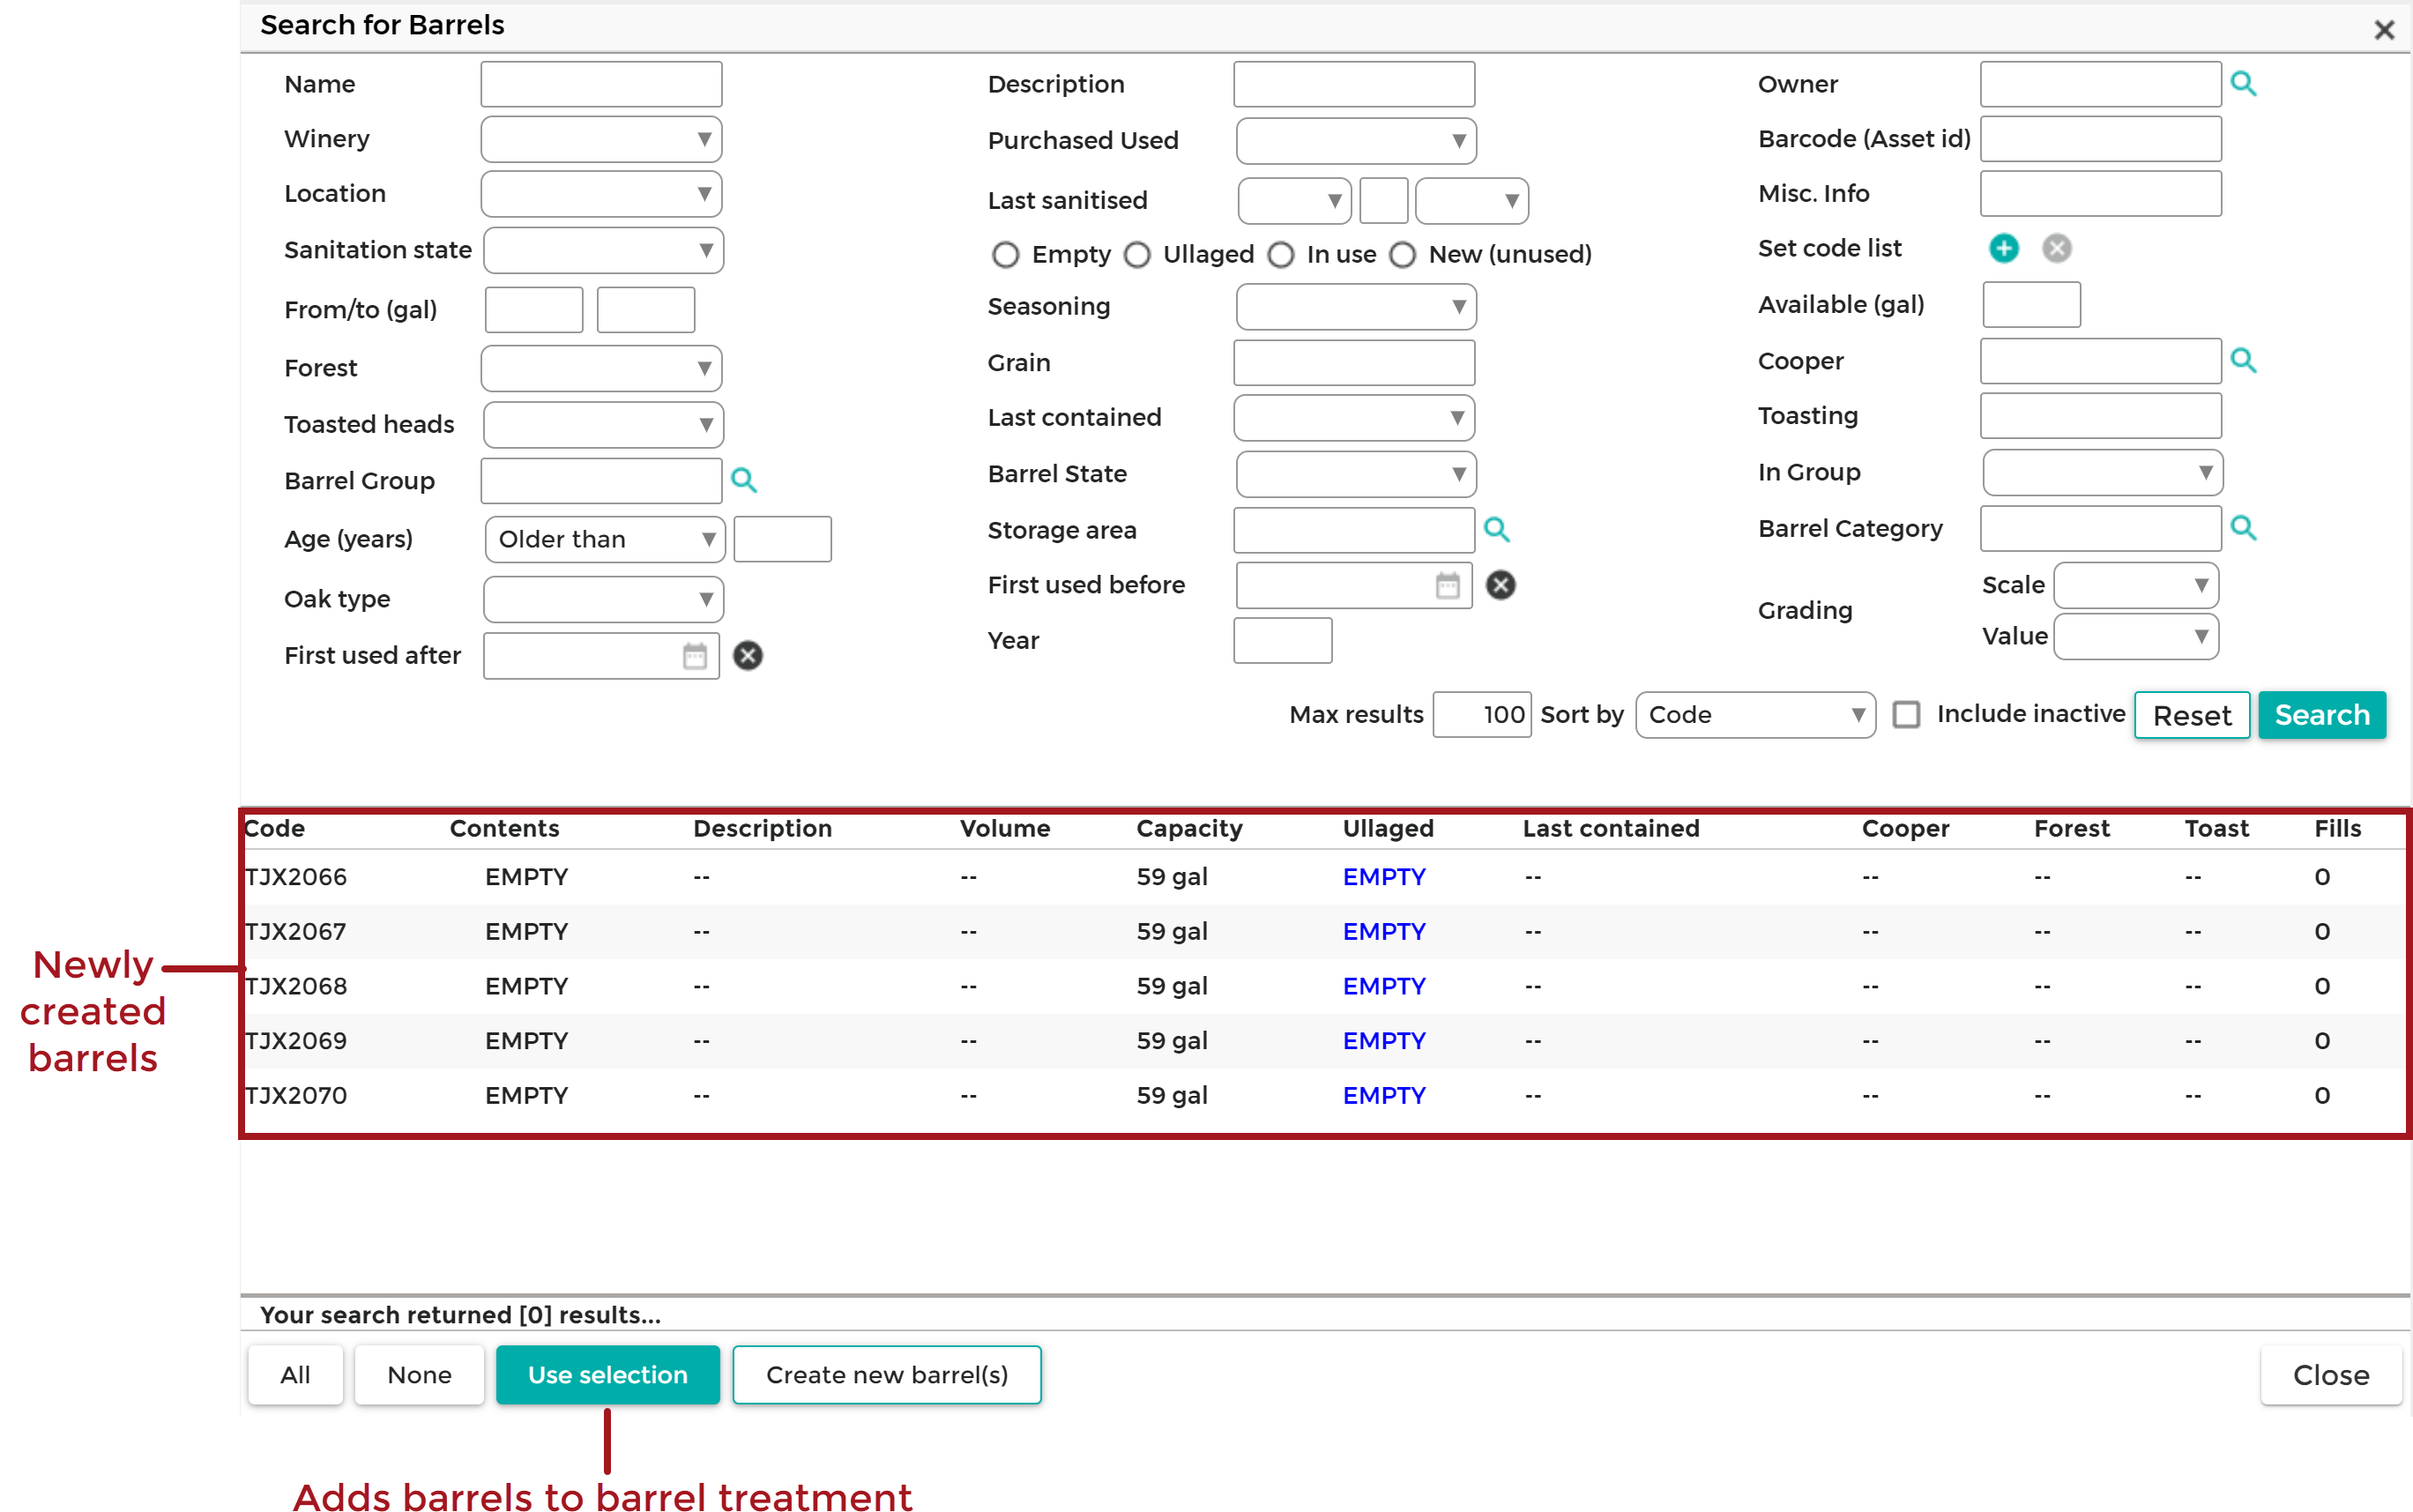The width and height of the screenshot is (2413, 1512).
Task: Open the first Last sanitised dropdown
Action: tap(1294, 201)
